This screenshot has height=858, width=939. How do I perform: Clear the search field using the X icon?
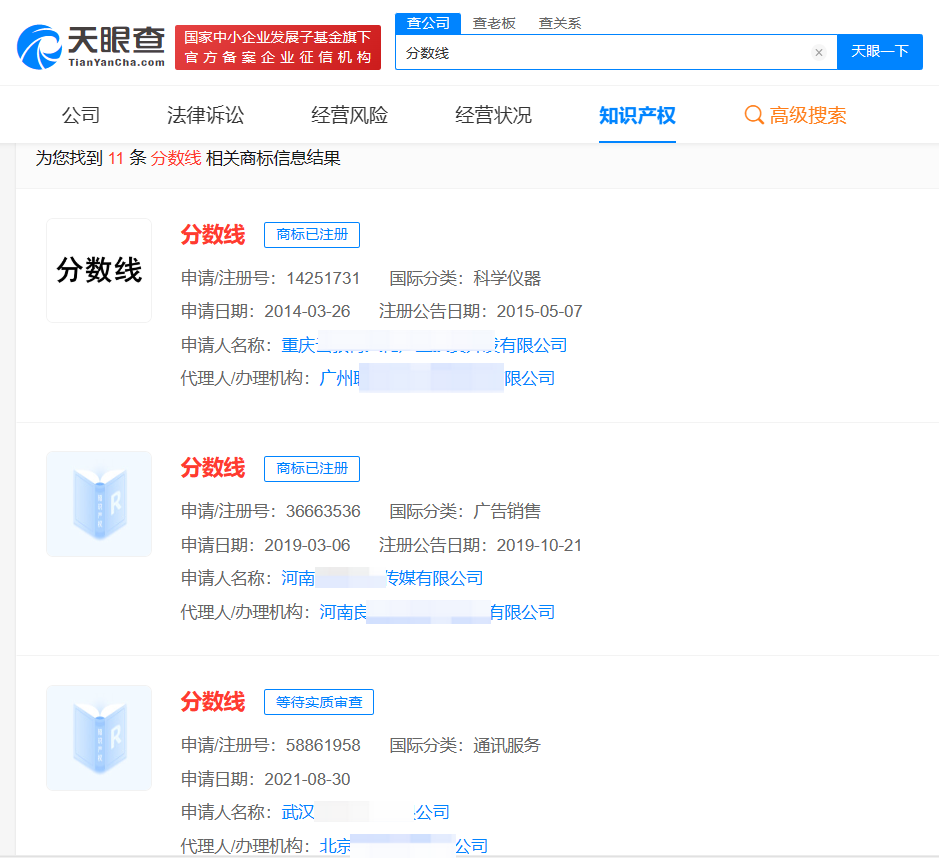click(x=818, y=51)
